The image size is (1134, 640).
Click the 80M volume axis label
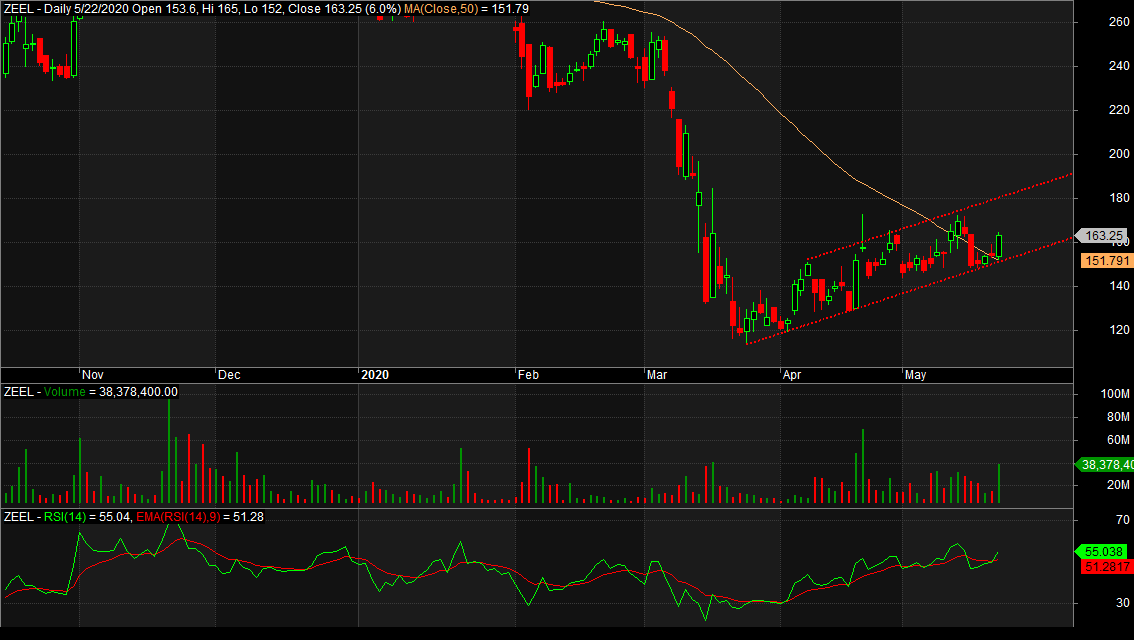coord(1117,417)
